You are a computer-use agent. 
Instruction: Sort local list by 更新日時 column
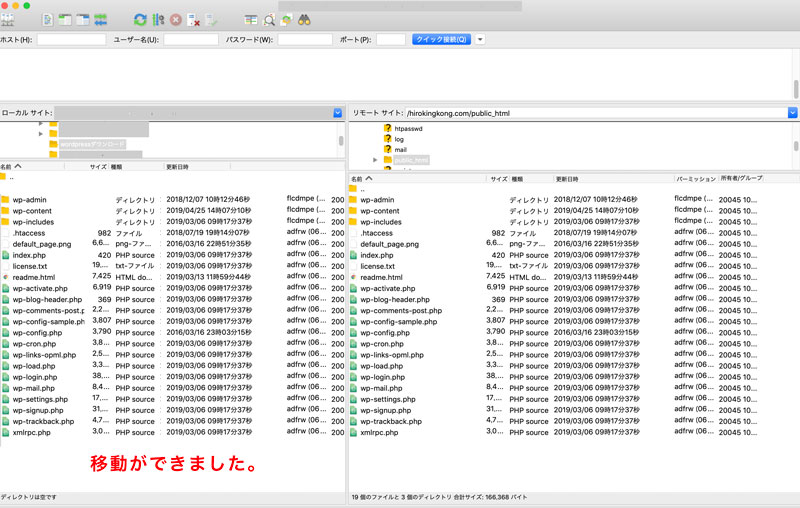click(177, 167)
